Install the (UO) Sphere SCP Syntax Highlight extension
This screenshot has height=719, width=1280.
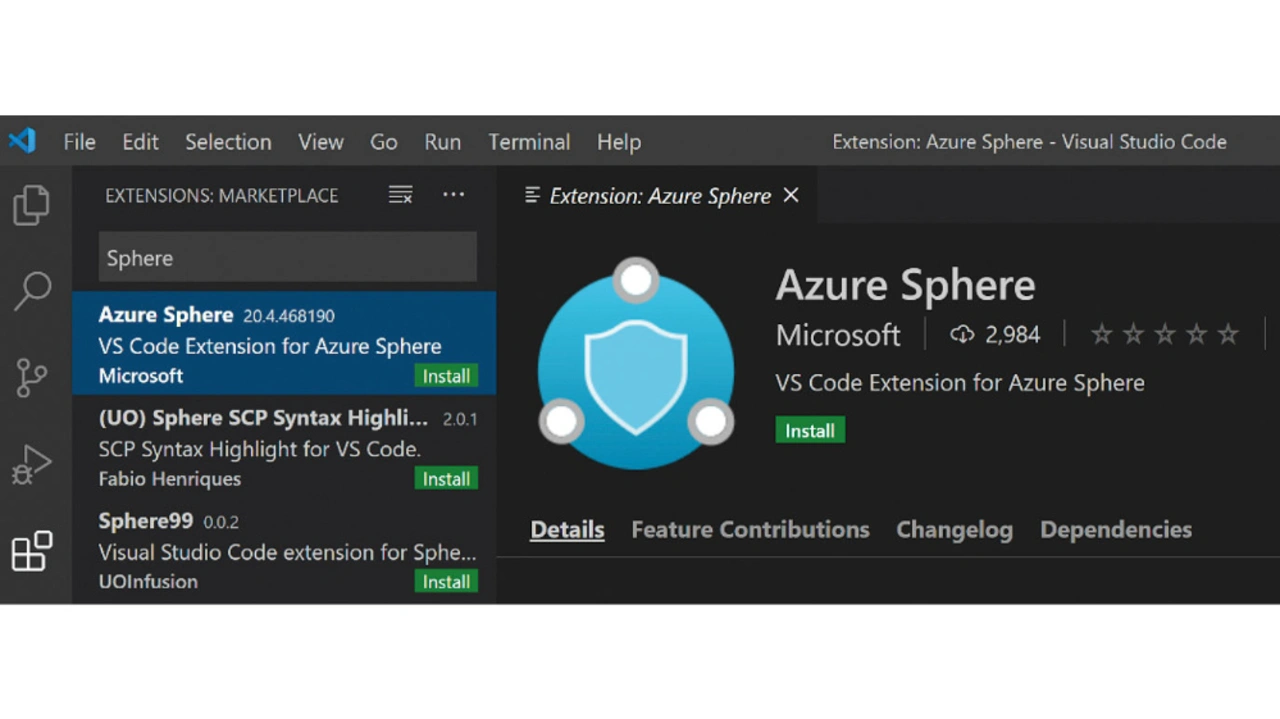[446, 479]
